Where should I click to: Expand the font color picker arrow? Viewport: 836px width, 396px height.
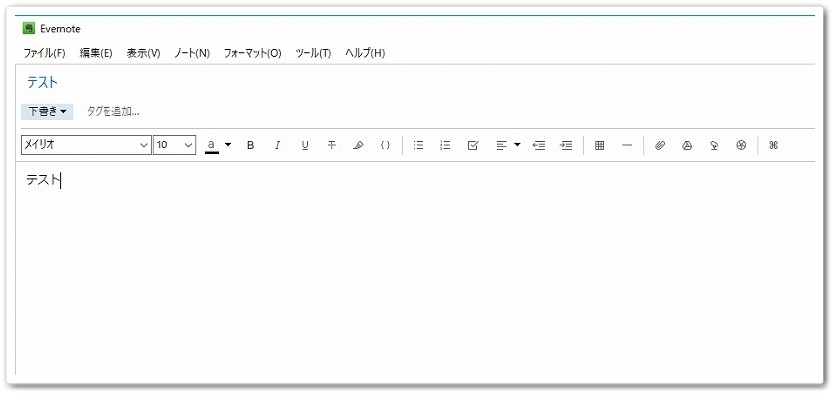tap(228, 144)
